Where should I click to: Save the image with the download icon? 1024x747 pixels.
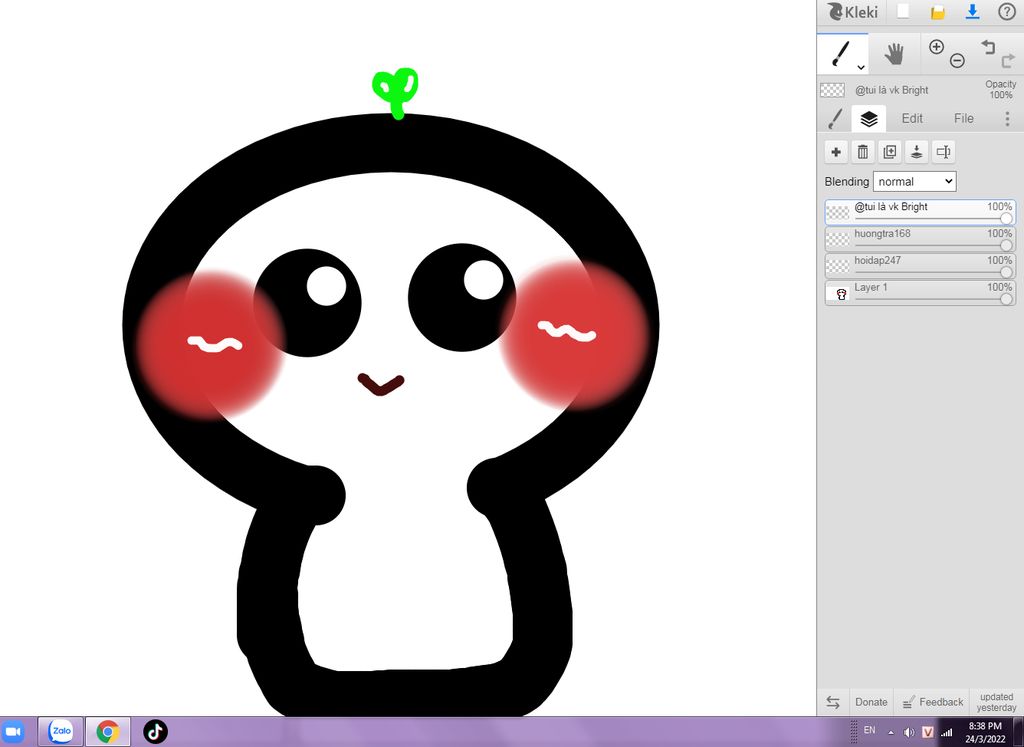tap(971, 12)
